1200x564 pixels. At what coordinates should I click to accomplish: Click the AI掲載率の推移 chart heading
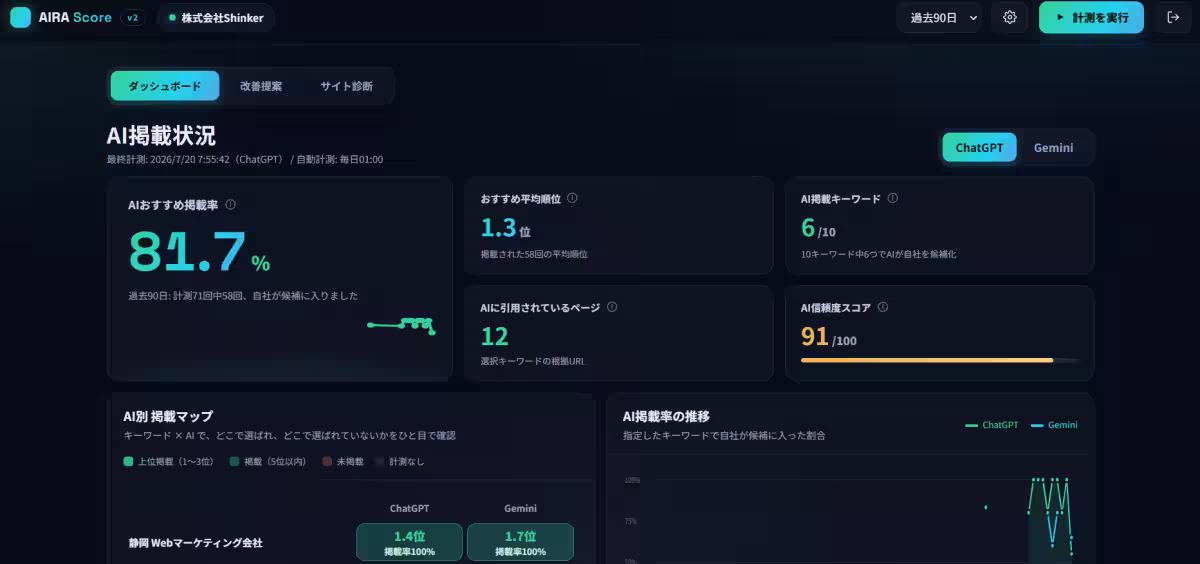coord(666,416)
